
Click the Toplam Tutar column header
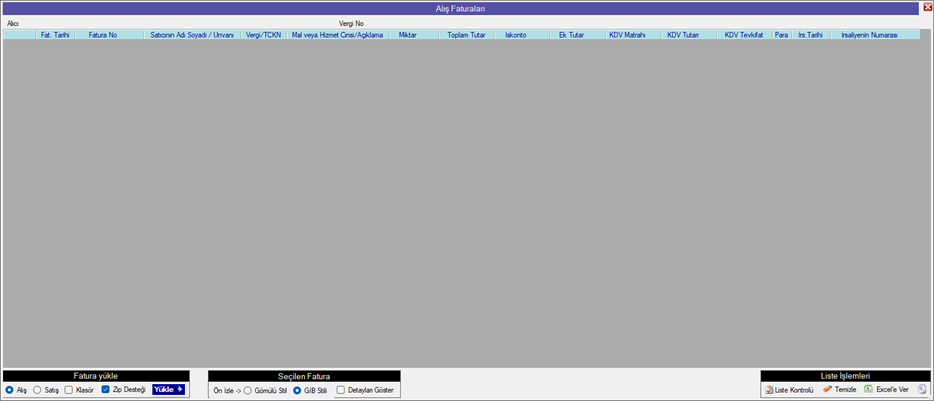(466, 35)
